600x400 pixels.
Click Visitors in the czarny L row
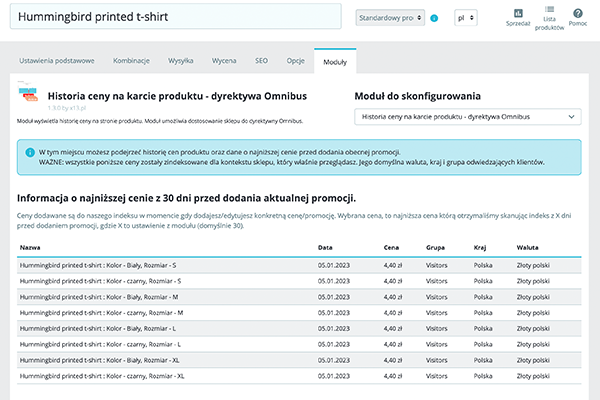pos(437,344)
